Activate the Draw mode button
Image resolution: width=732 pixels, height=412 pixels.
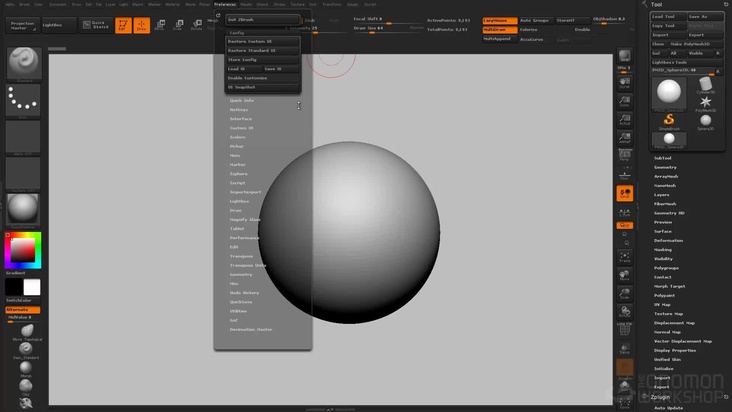click(141, 26)
